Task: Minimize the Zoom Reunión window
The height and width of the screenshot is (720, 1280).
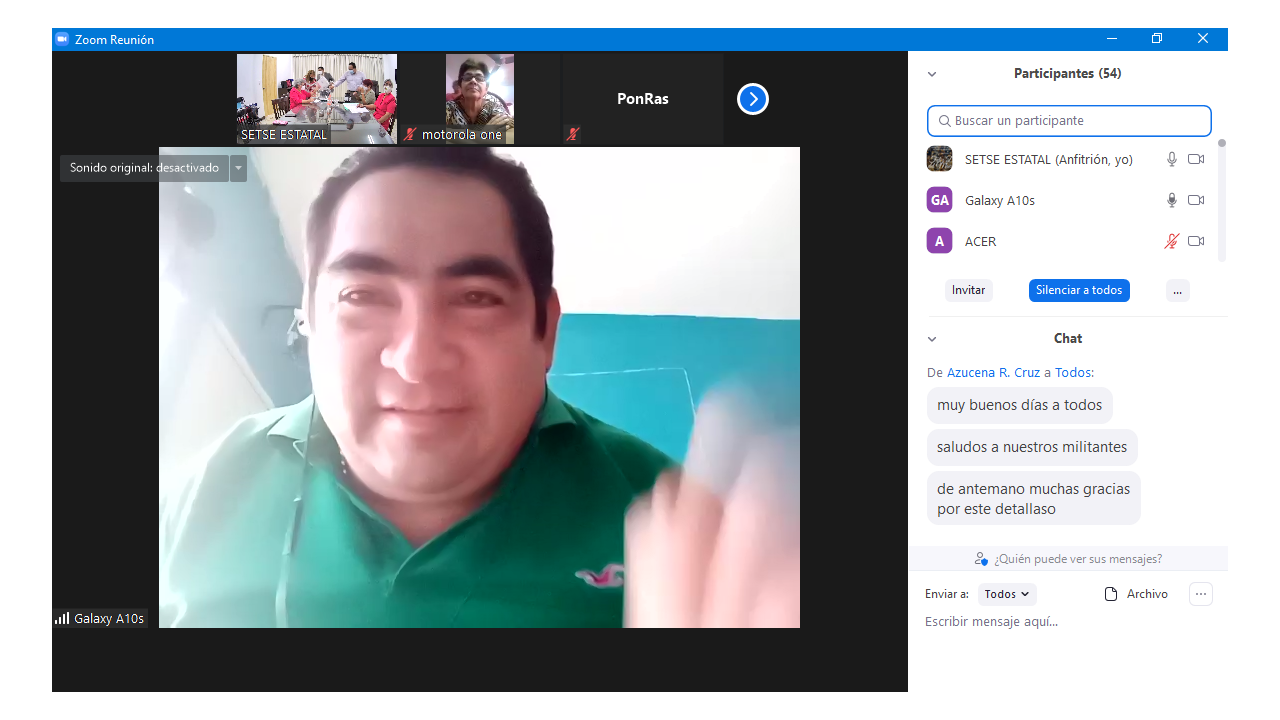Action: [1111, 39]
